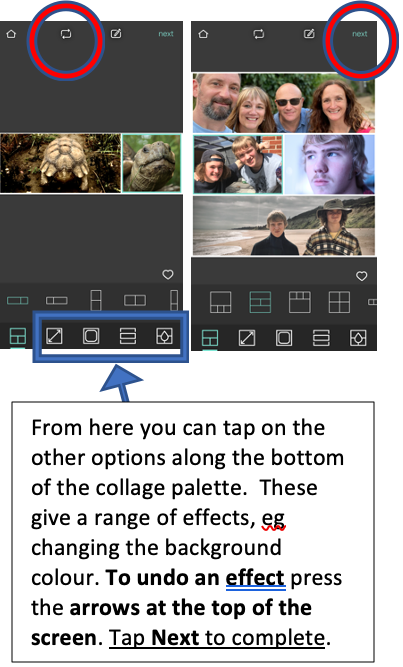
Task: Select the layout grid tab in right toolbar
Action: (210, 338)
